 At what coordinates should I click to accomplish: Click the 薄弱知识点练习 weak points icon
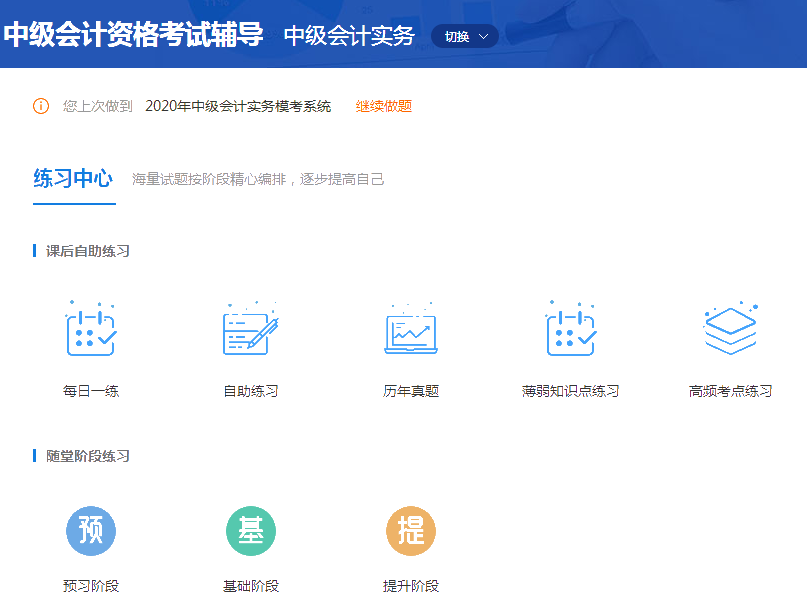[570, 331]
